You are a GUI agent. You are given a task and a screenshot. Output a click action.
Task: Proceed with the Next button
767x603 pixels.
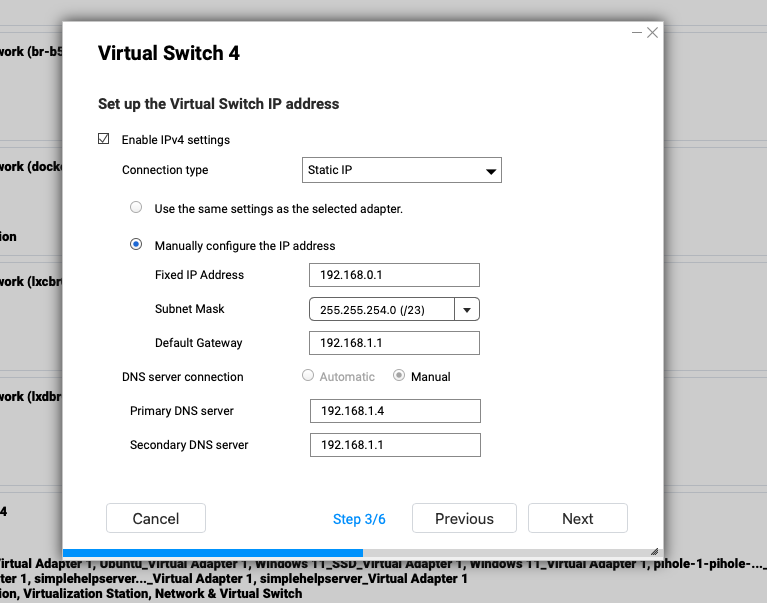(577, 518)
